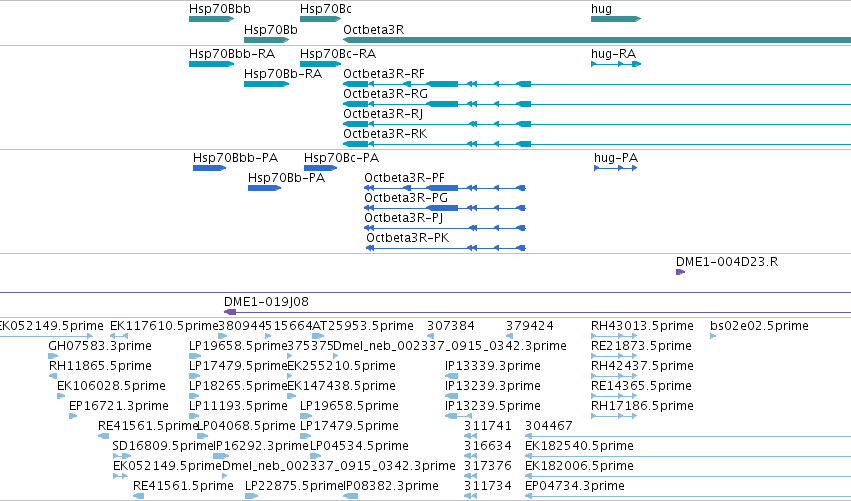Click EST IP13239.5prime
This screenshot has height=501, width=851.
tap(458, 417)
